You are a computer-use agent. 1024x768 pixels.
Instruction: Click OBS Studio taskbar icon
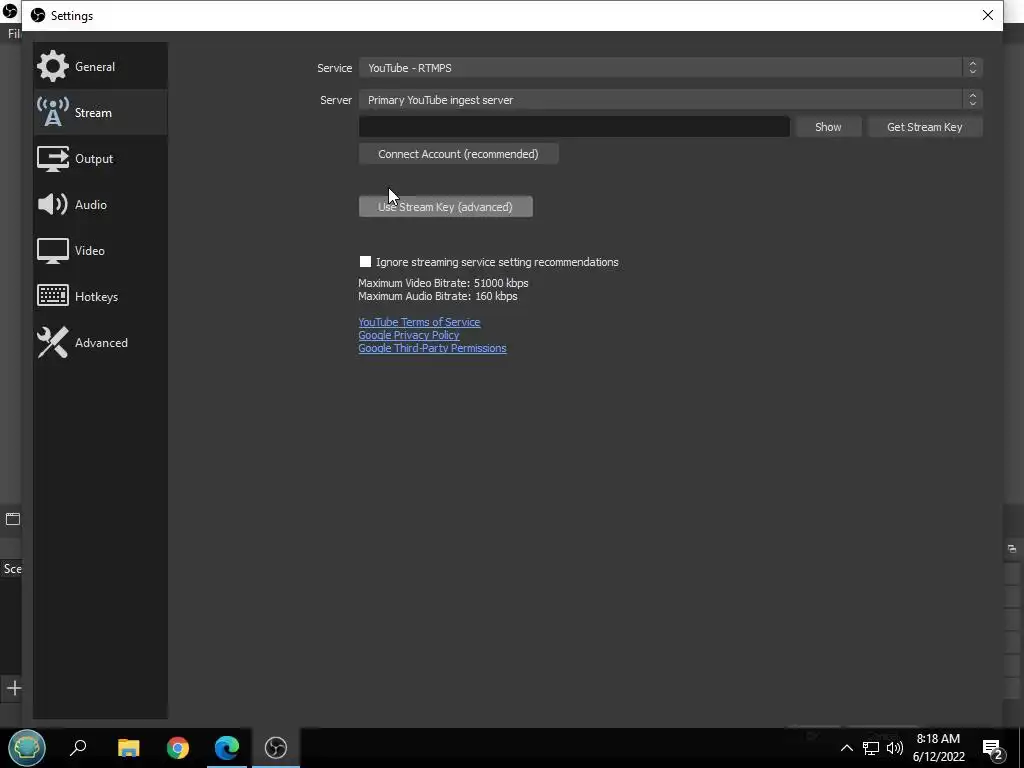pos(276,748)
